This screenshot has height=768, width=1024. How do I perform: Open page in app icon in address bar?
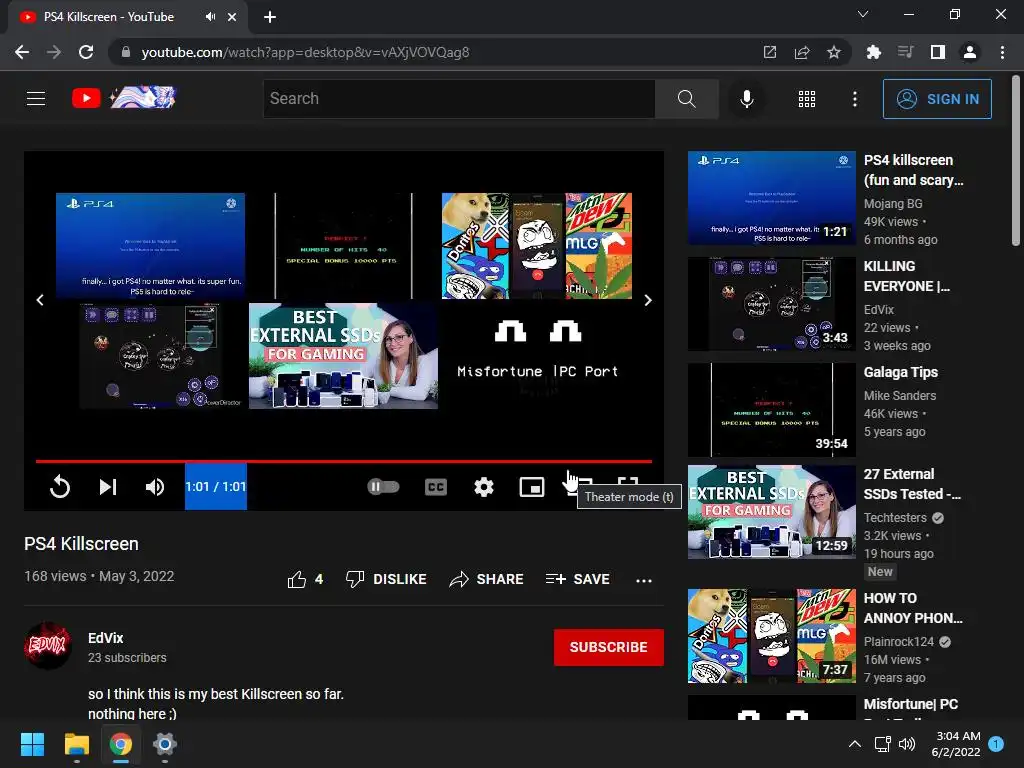(x=770, y=52)
